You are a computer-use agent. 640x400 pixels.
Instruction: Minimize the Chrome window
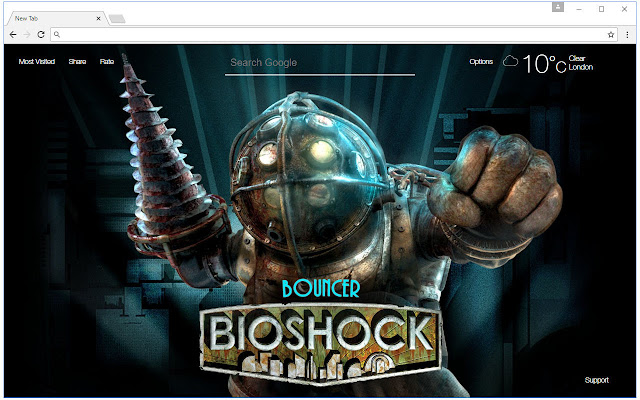[x=579, y=9]
